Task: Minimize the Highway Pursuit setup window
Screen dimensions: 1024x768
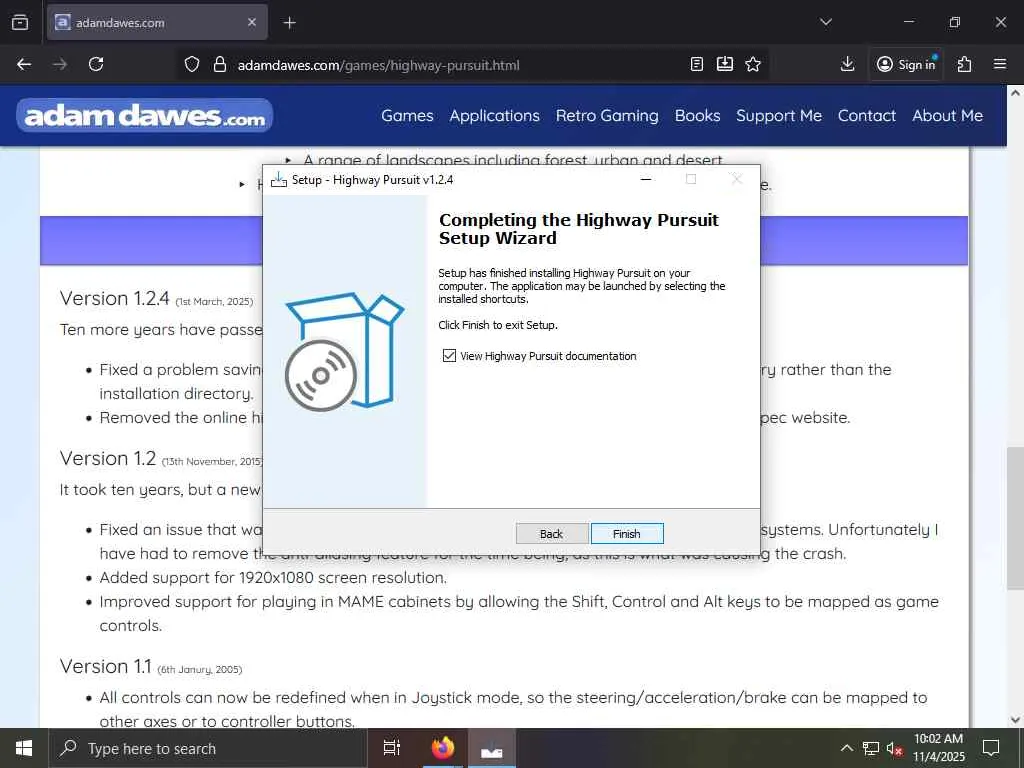Action: tap(646, 179)
